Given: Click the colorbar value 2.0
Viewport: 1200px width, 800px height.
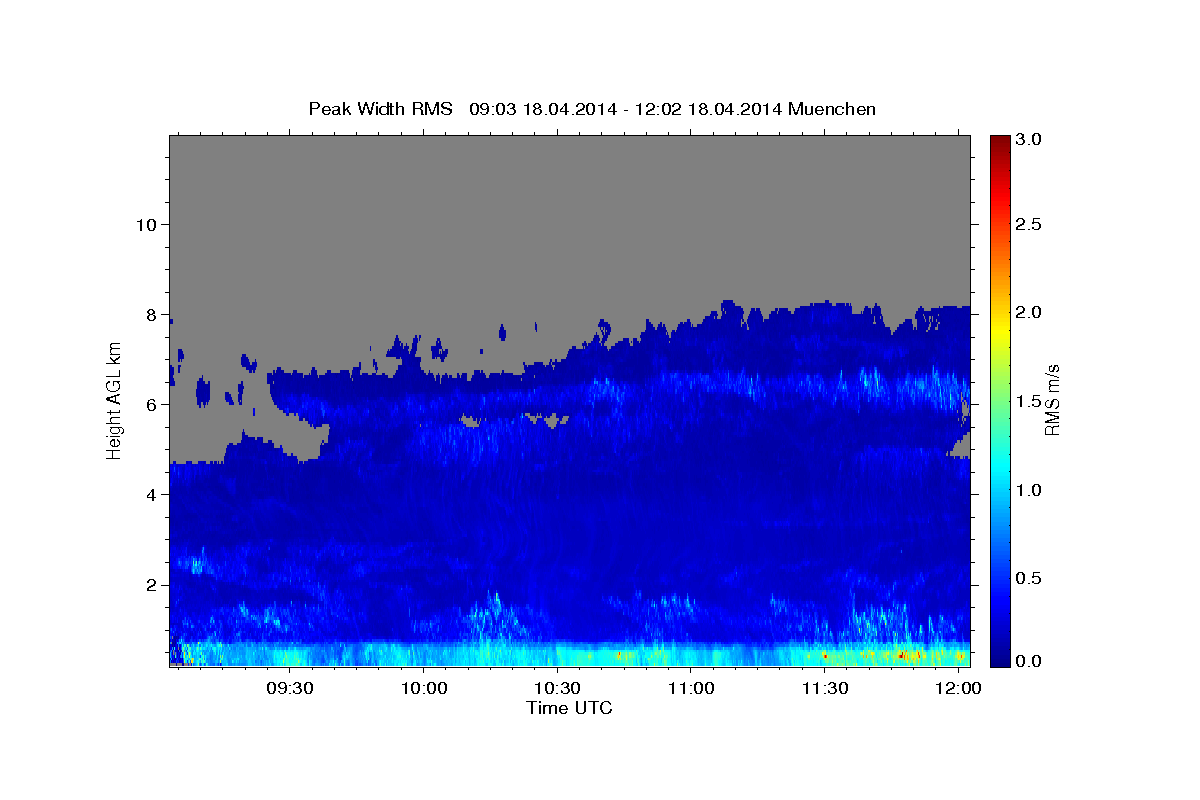Looking at the screenshot, I should click(1029, 312).
